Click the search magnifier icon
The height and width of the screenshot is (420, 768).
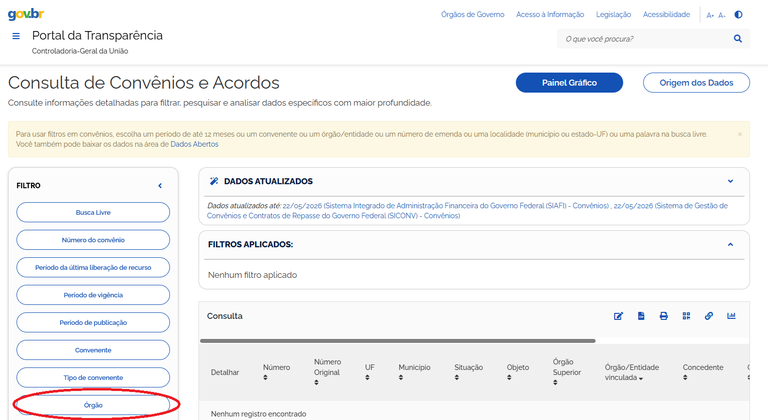click(x=738, y=39)
